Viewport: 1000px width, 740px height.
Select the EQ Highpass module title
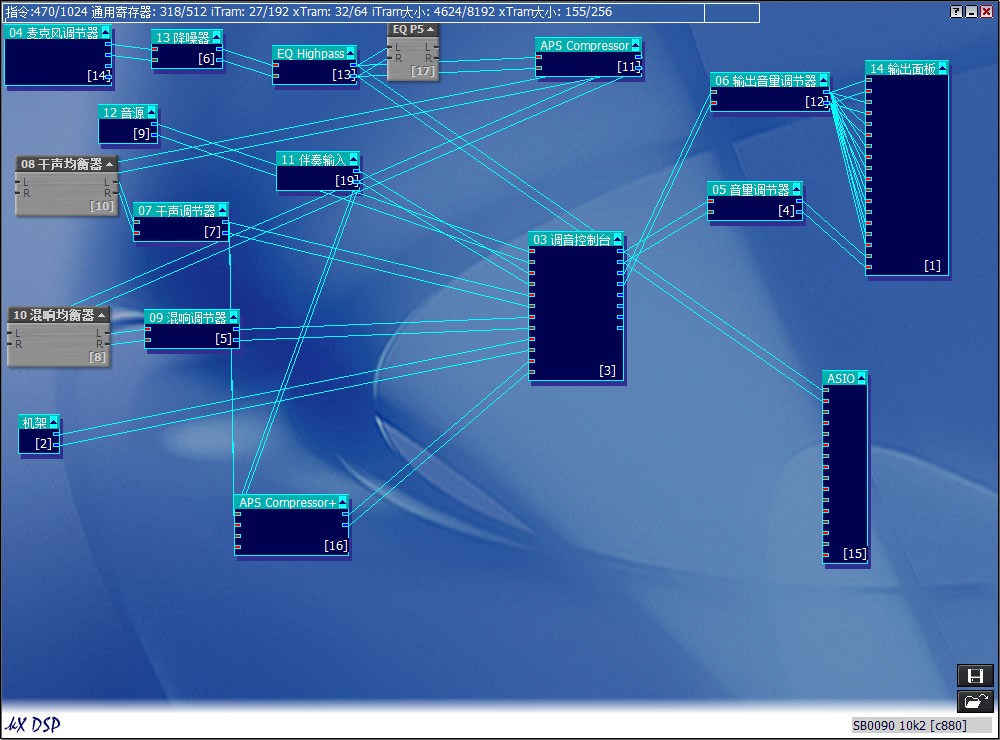tap(310, 54)
